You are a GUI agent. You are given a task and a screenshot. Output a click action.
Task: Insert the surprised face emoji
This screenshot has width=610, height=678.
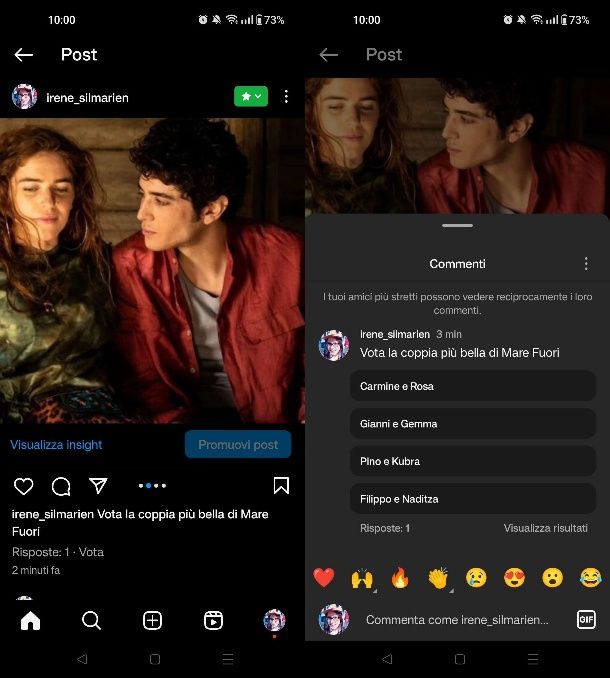click(x=553, y=578)
